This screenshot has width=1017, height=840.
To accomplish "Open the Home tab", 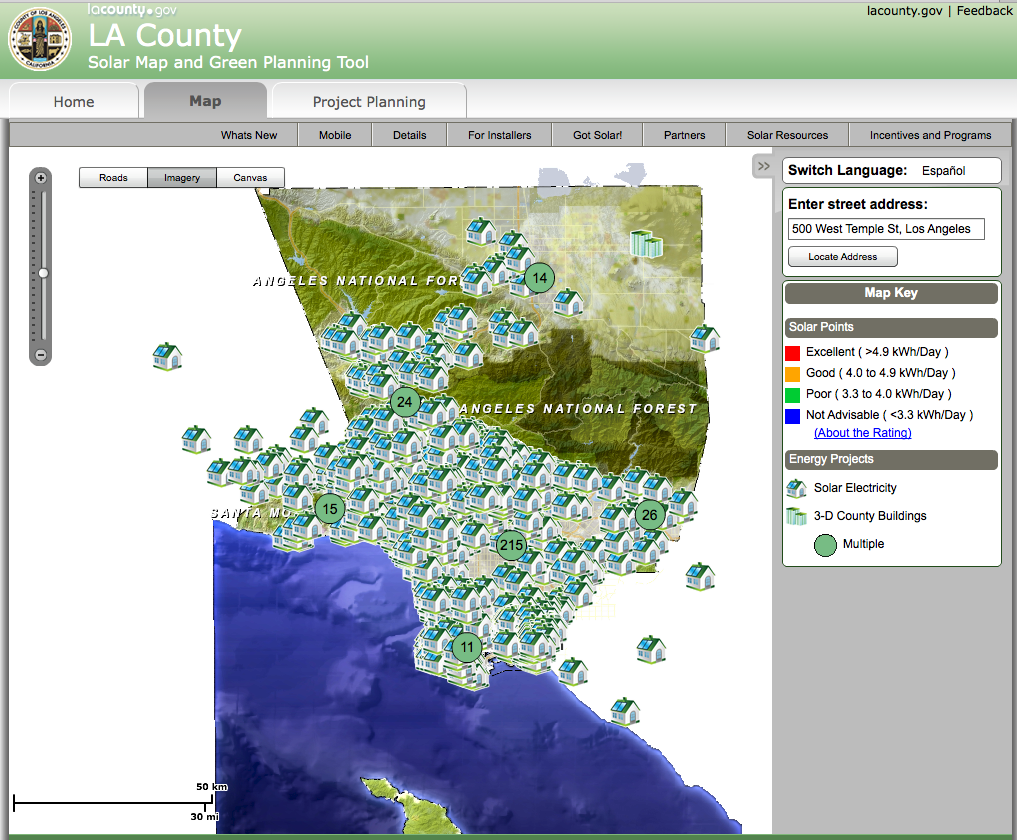I will point(74,102).
